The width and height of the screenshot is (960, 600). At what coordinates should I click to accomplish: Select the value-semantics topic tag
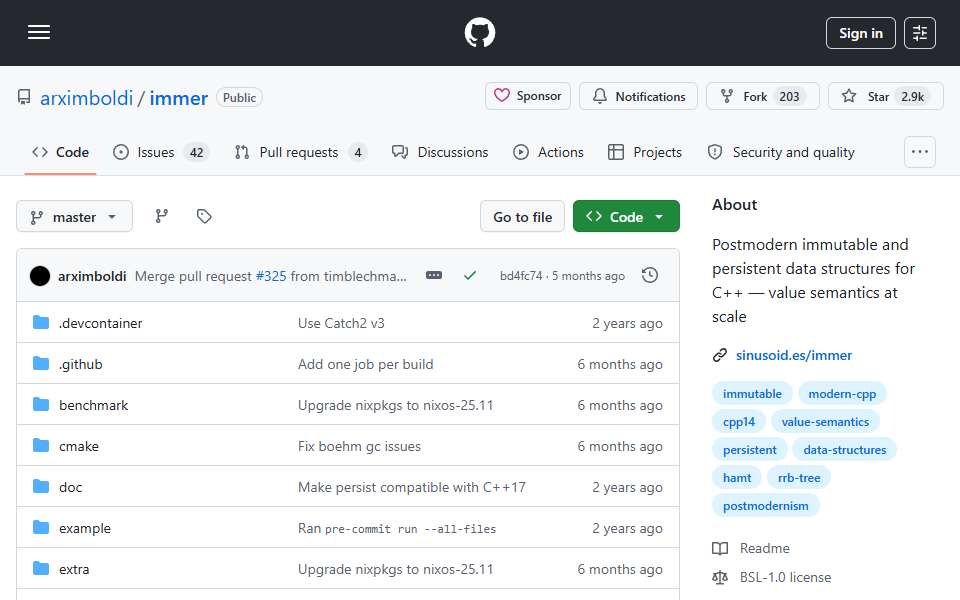(x=825, y=422)
